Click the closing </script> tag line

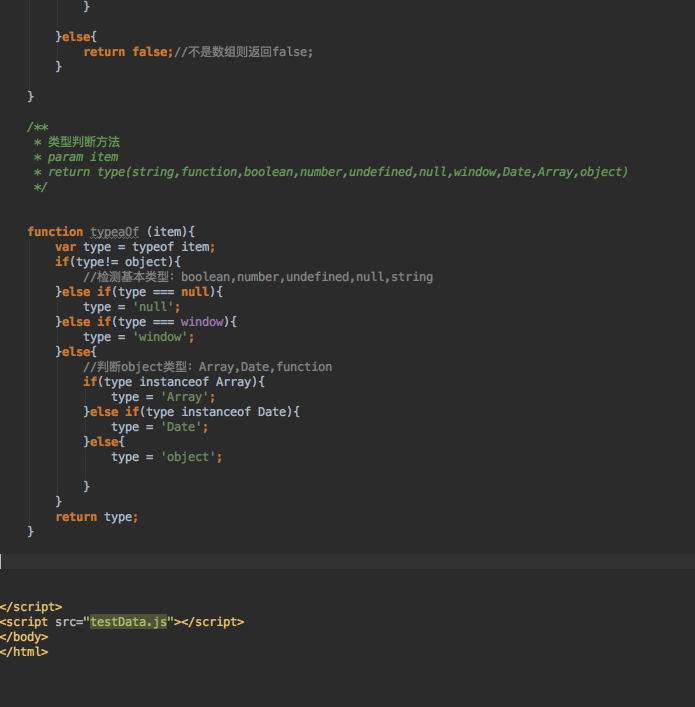tap(31, 607)
